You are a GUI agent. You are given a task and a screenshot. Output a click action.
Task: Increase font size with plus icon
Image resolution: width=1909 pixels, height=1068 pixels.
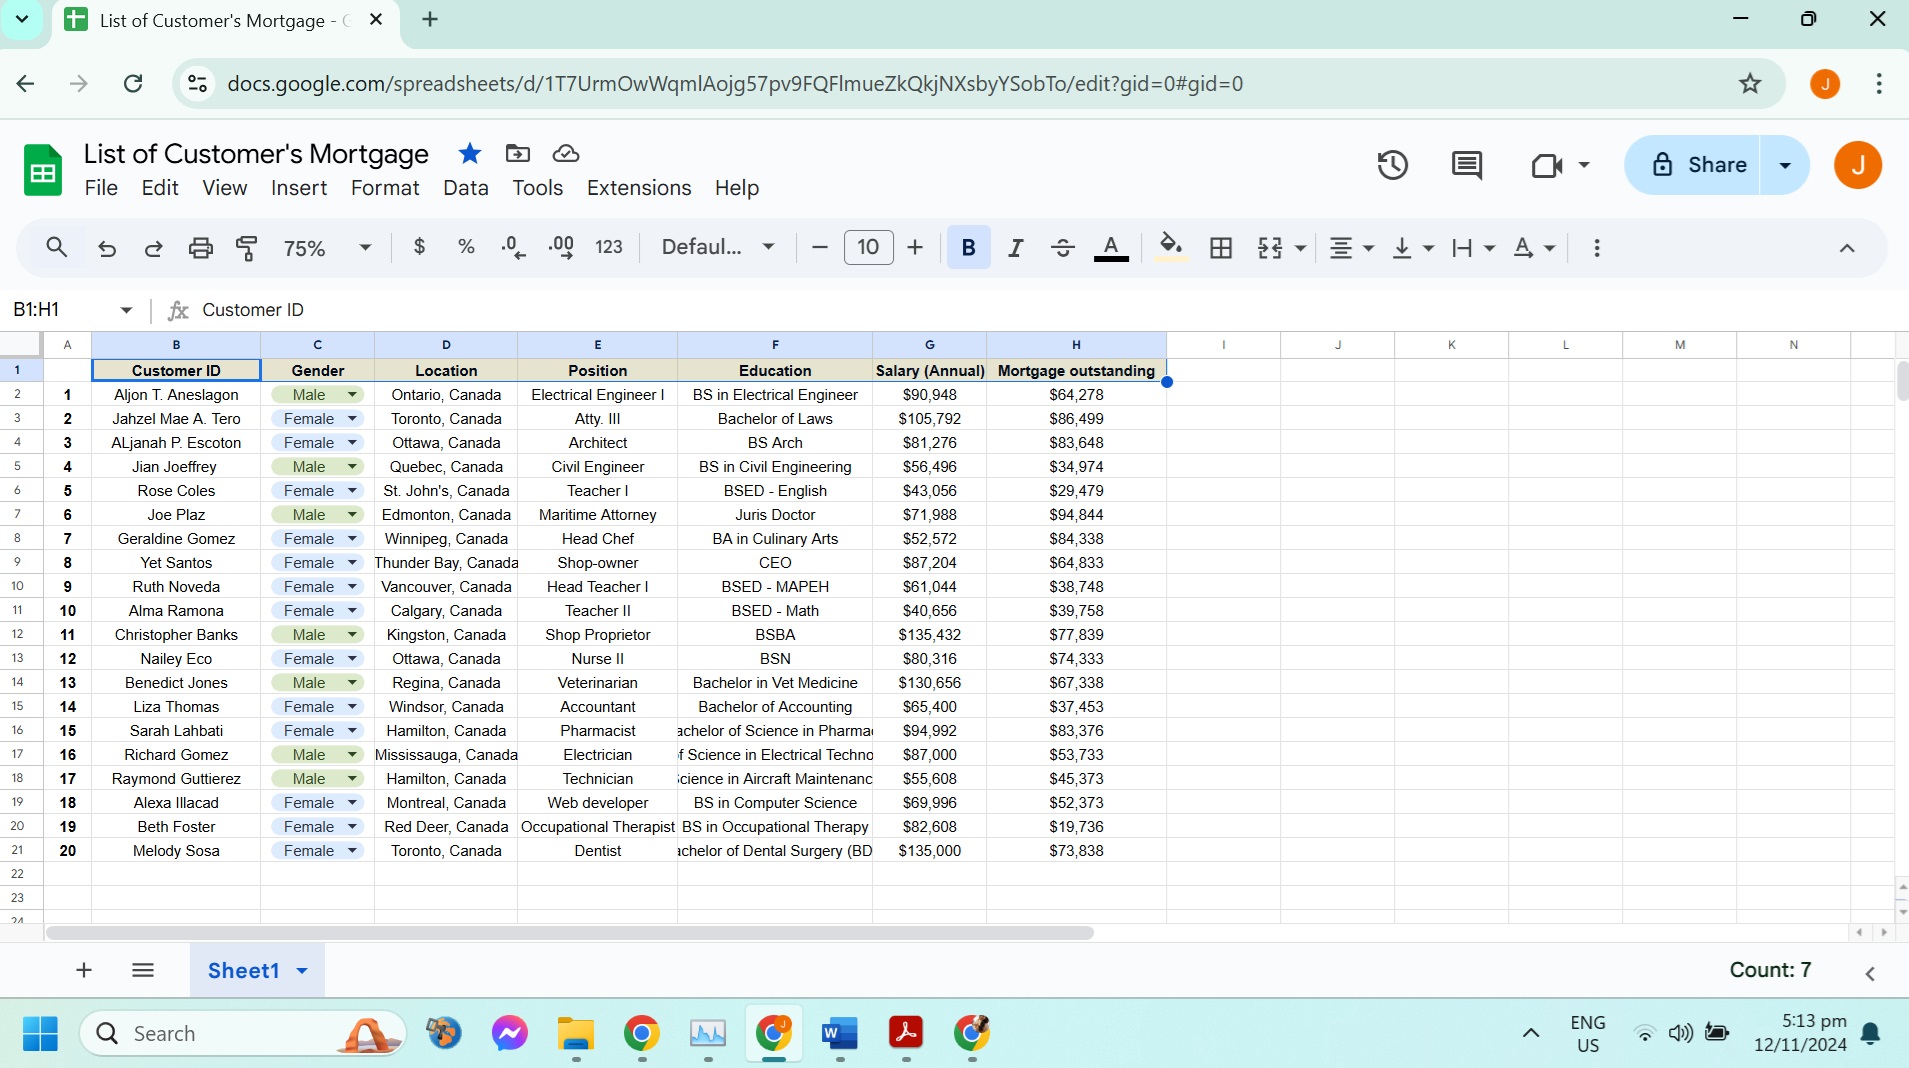coord(915,247)
